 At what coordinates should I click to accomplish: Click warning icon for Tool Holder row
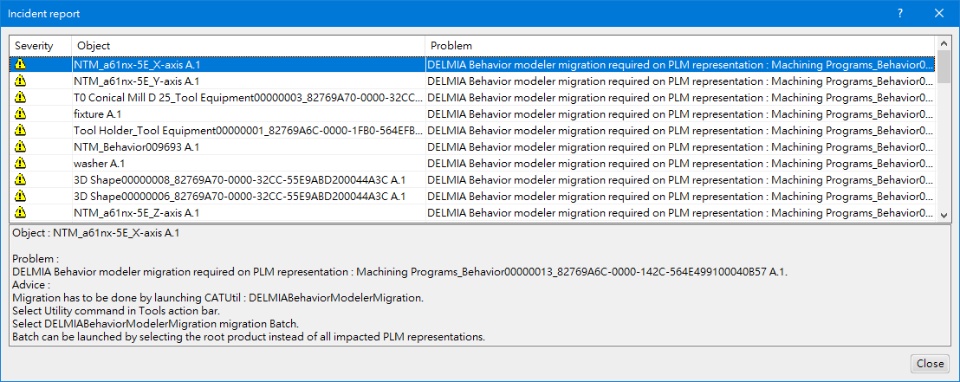(x=20, y=130)
